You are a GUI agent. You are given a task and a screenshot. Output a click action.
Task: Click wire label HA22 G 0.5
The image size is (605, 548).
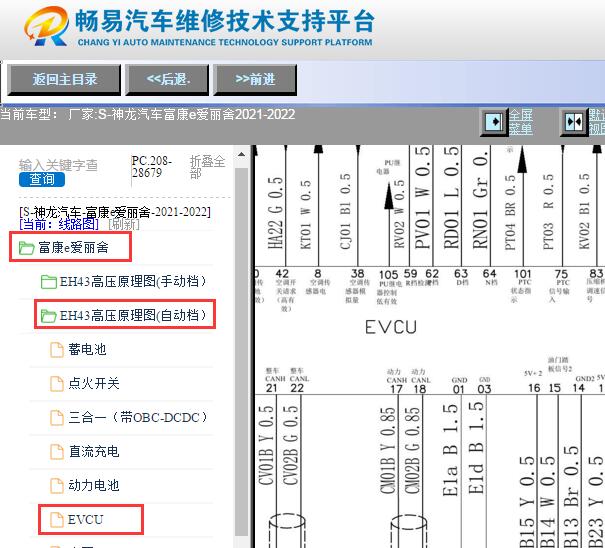click(275, 213)
